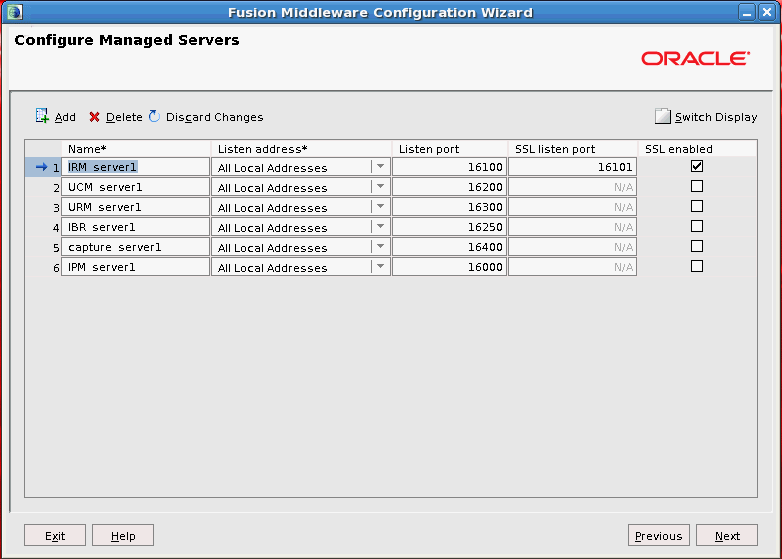Screen dimensions: 782x559
Task: Edit the capture_server1 name field
Action: pos(135,247)
